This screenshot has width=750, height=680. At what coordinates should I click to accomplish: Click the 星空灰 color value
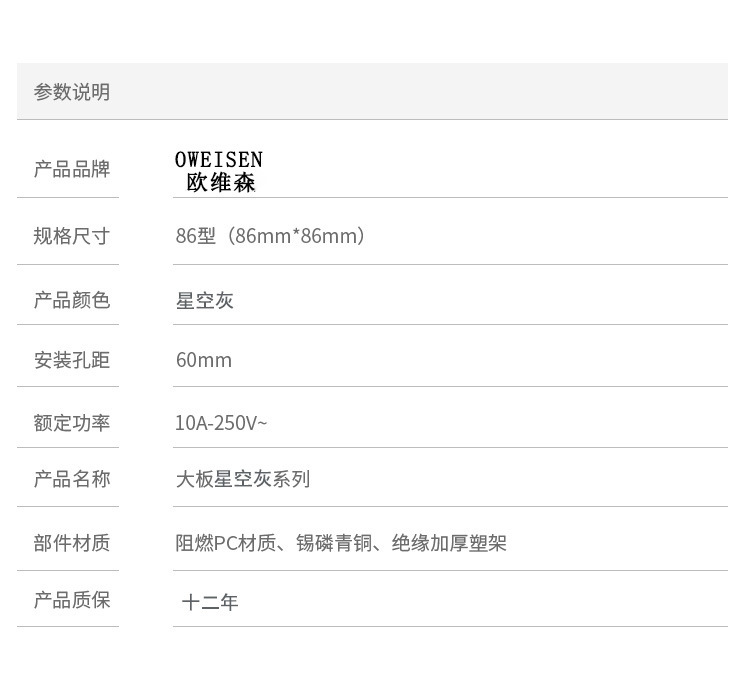point(205,301)
